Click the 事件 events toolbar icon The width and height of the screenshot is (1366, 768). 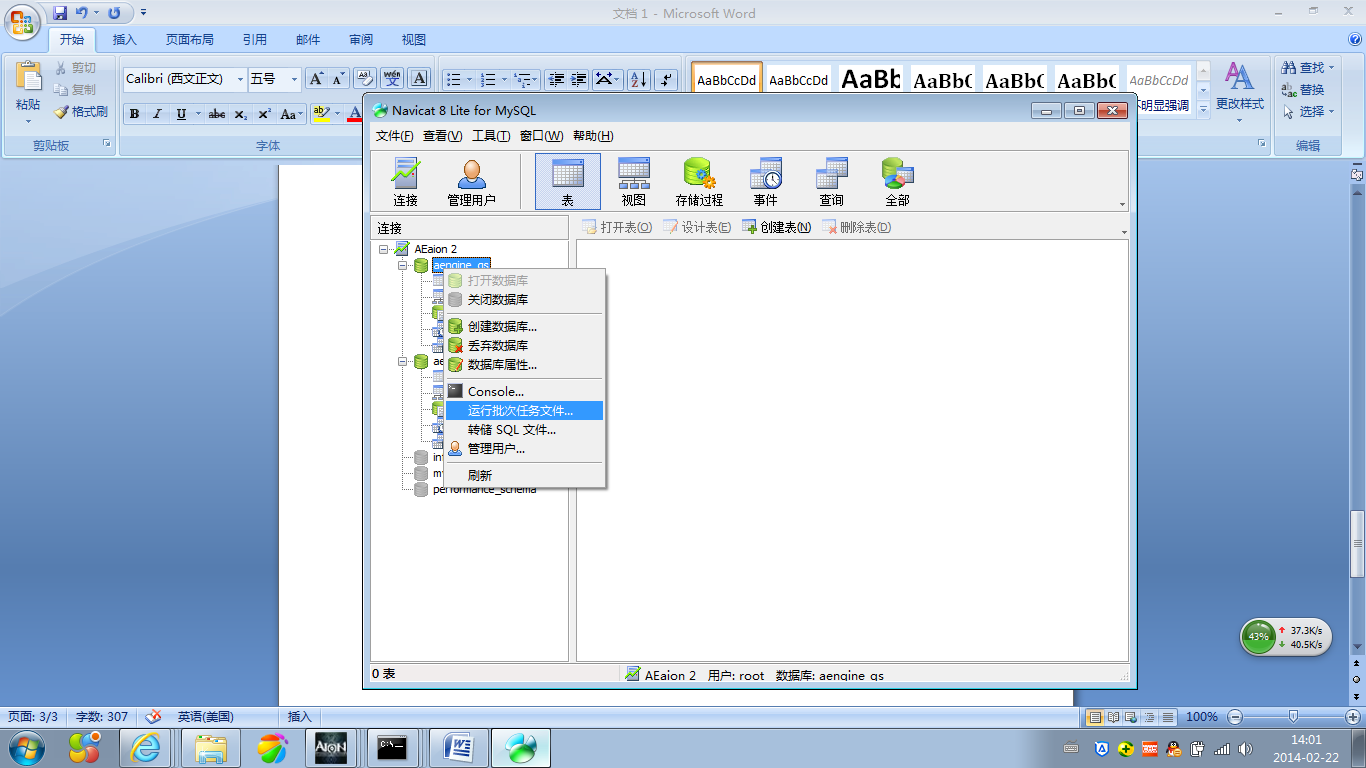[765, 181]
